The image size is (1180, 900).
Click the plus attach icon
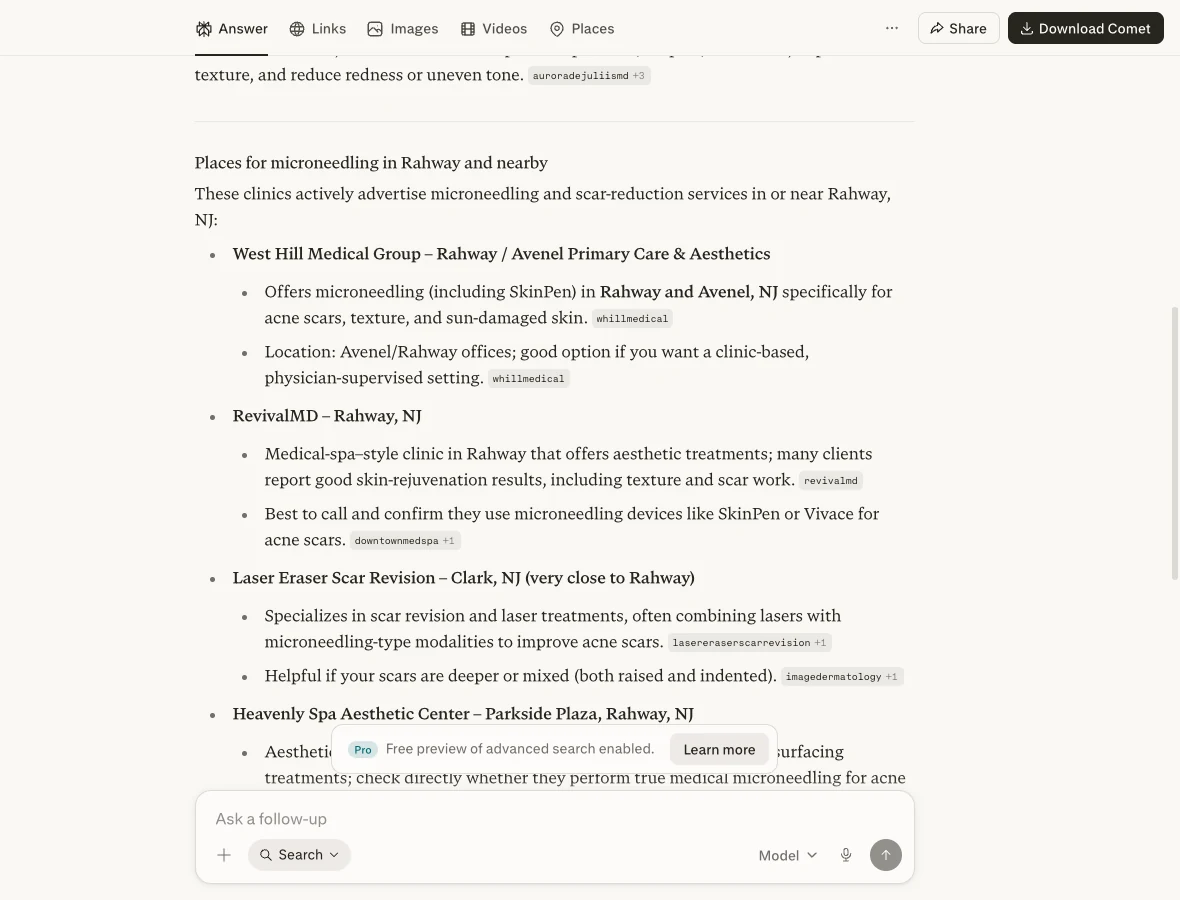pyautogui.click(x=224, y=855)
